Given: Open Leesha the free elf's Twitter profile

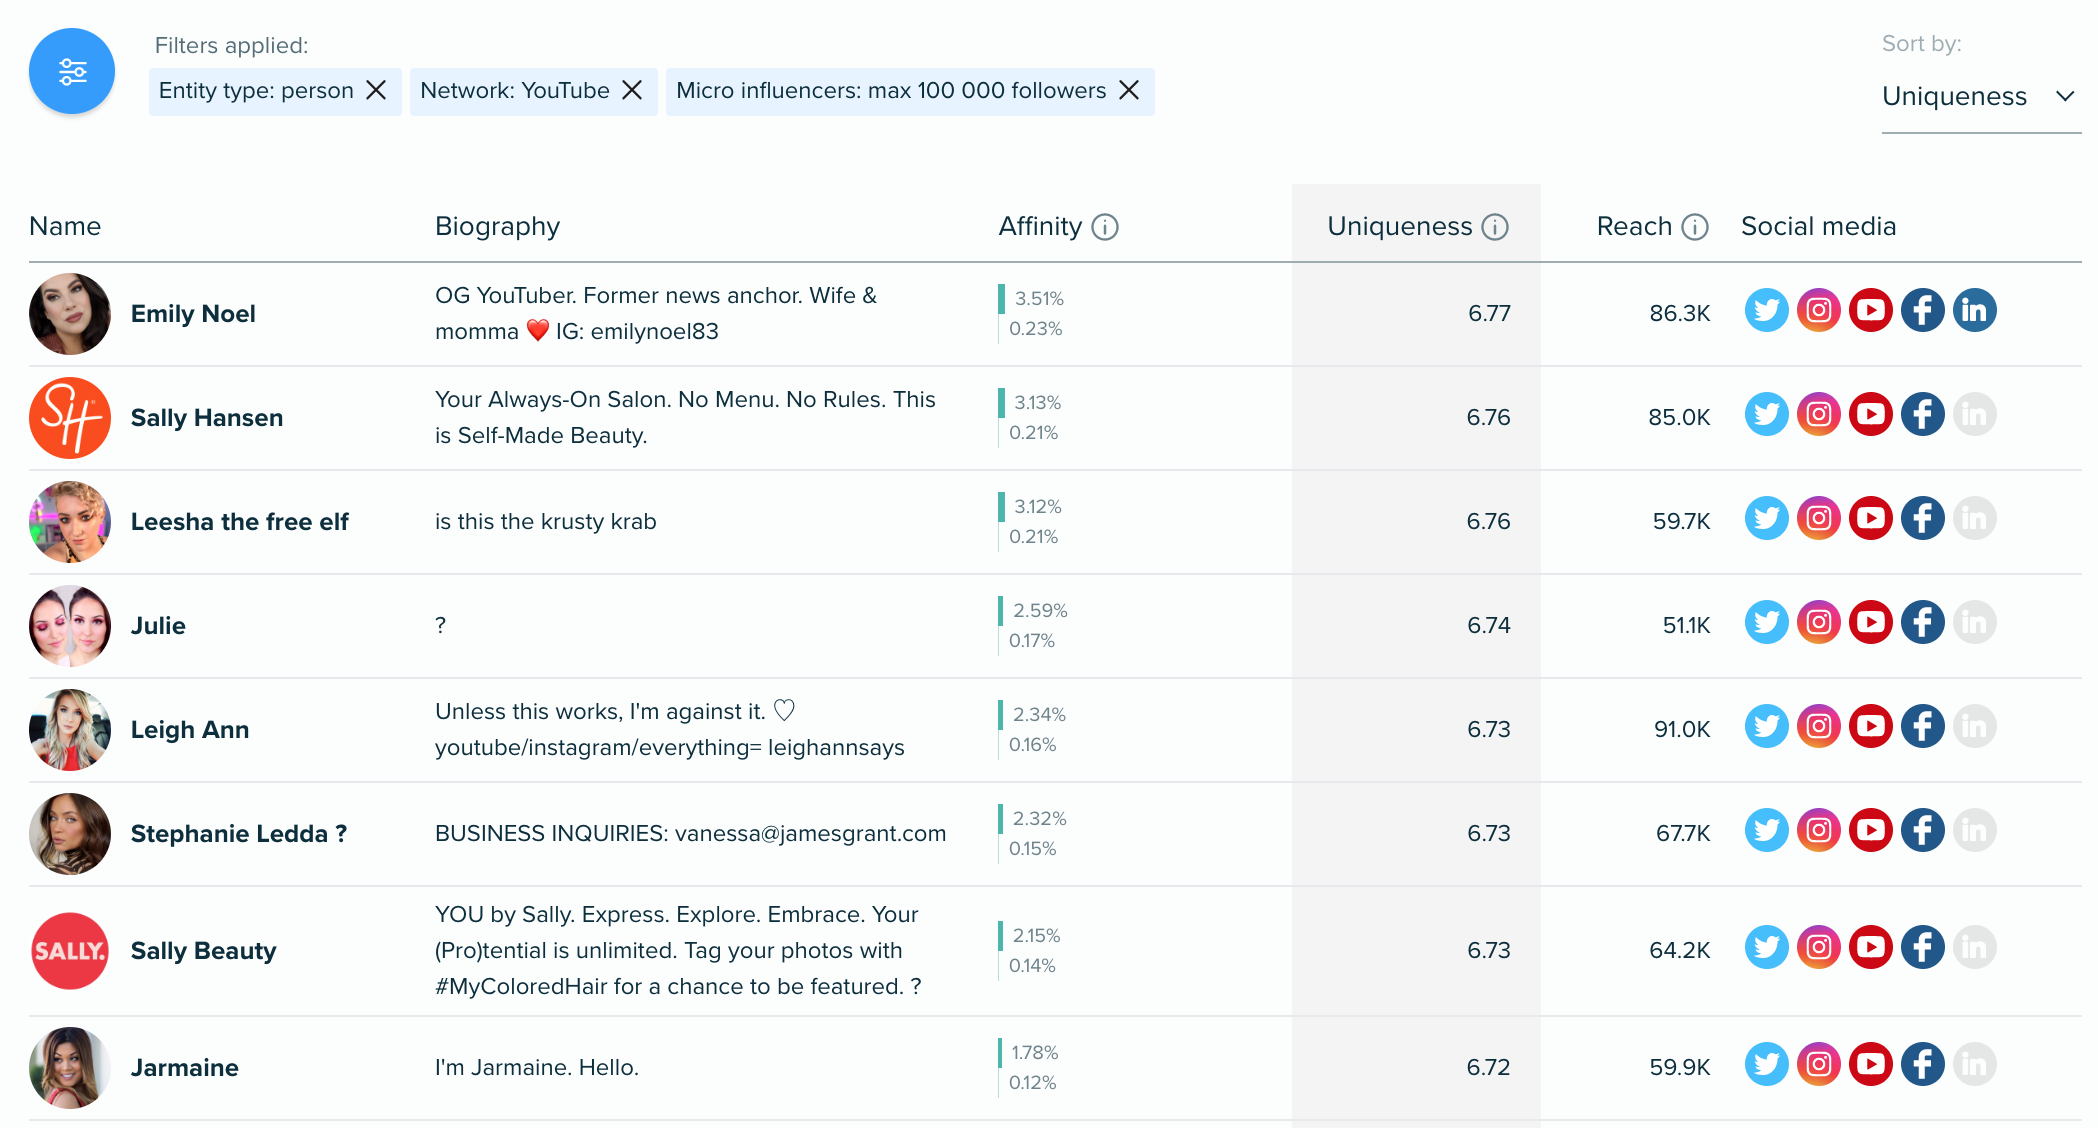Looking at the screenshot, I should click(1767, 518).
